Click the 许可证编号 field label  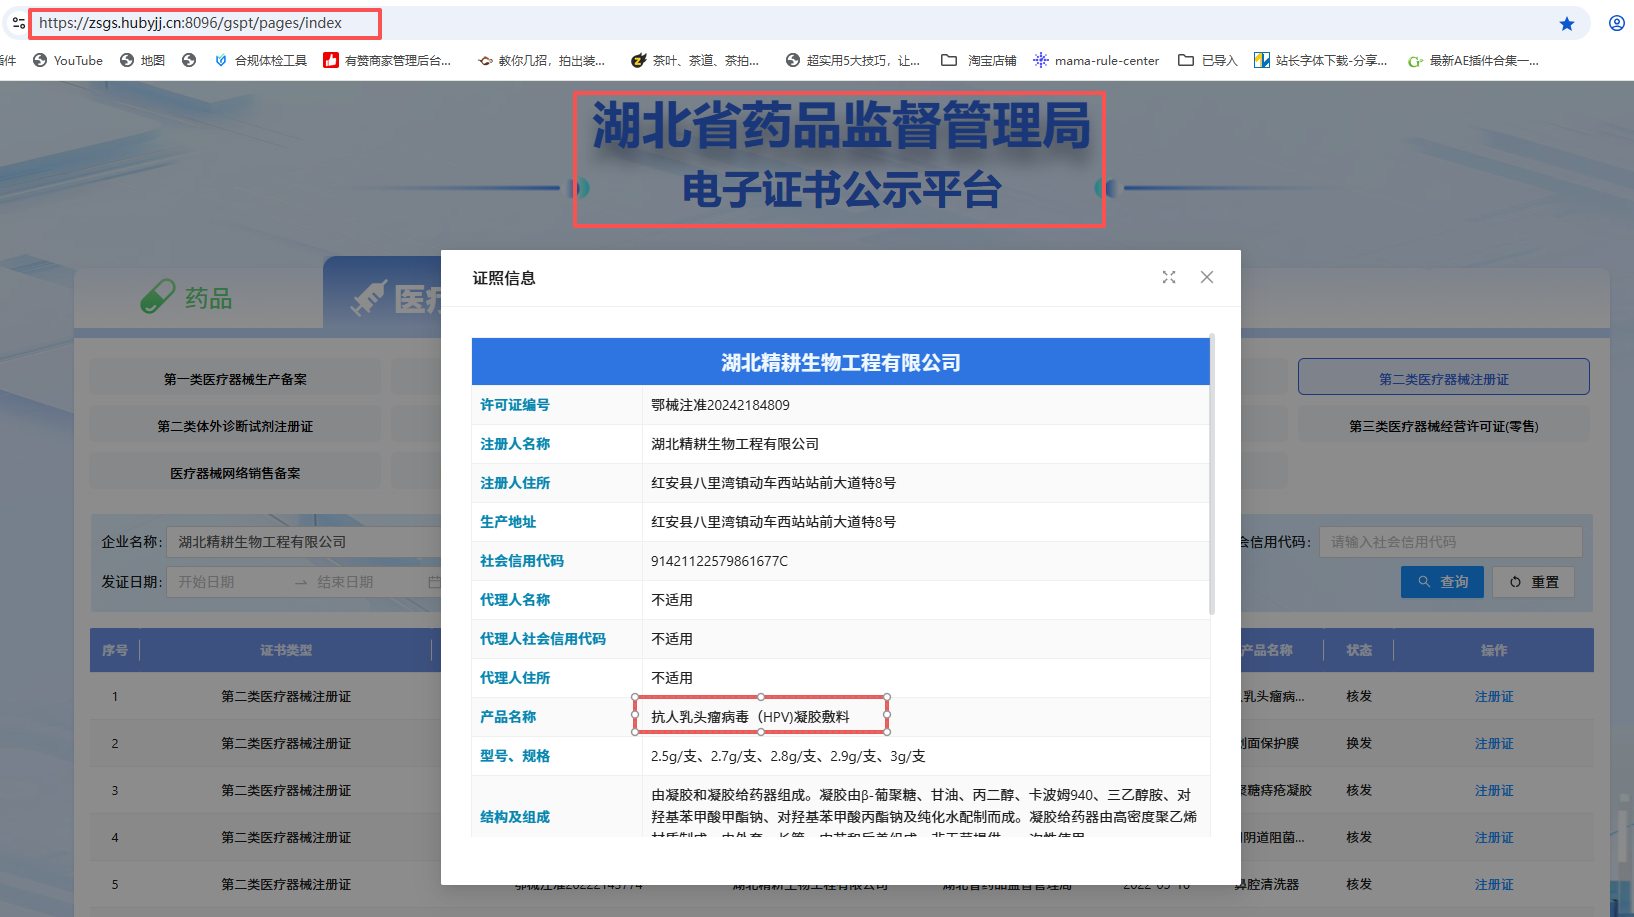tap(515, 405)
